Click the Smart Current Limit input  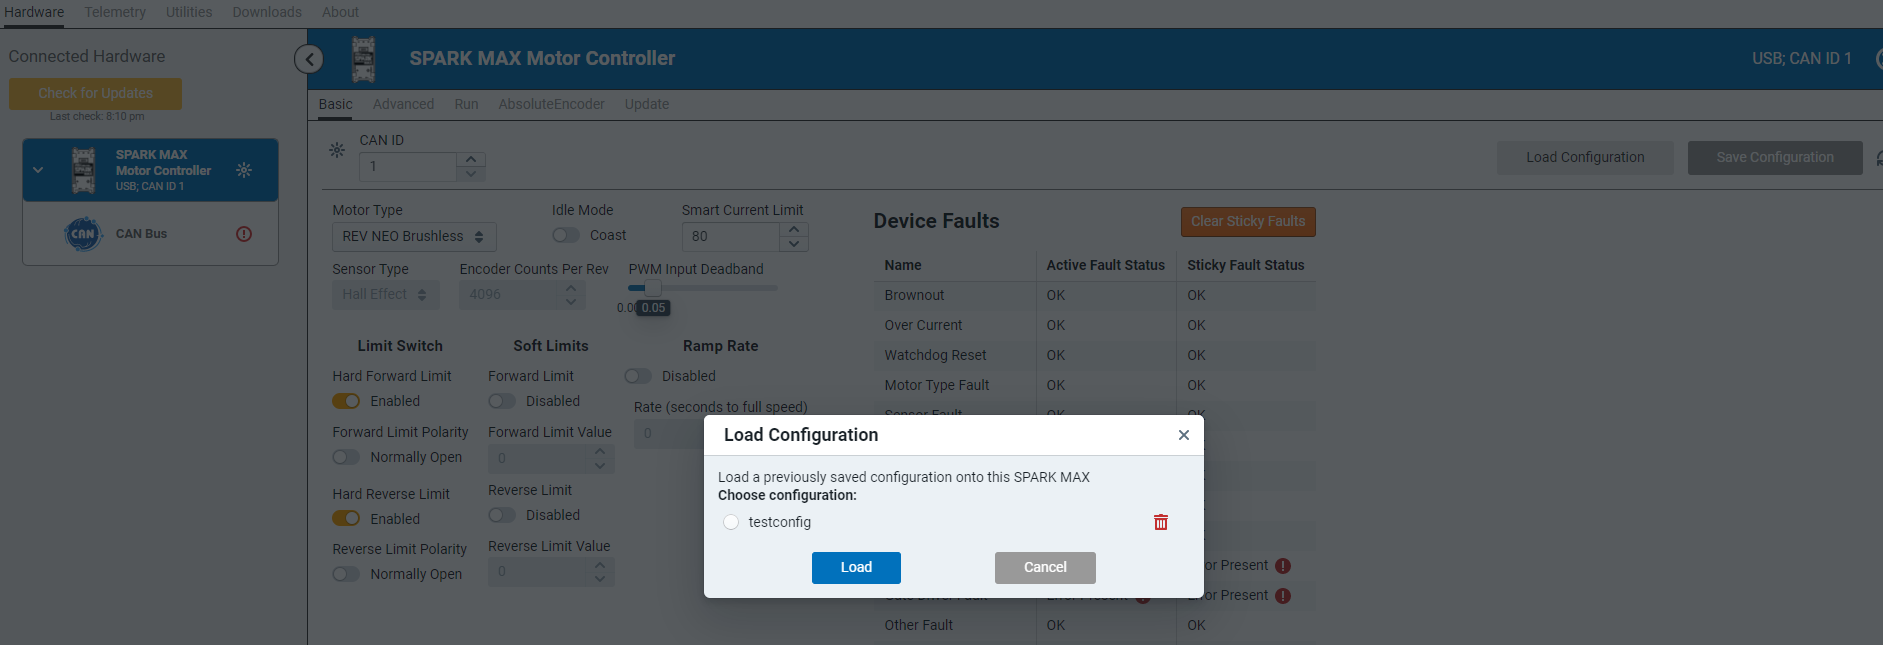click(x=731, y=236)
